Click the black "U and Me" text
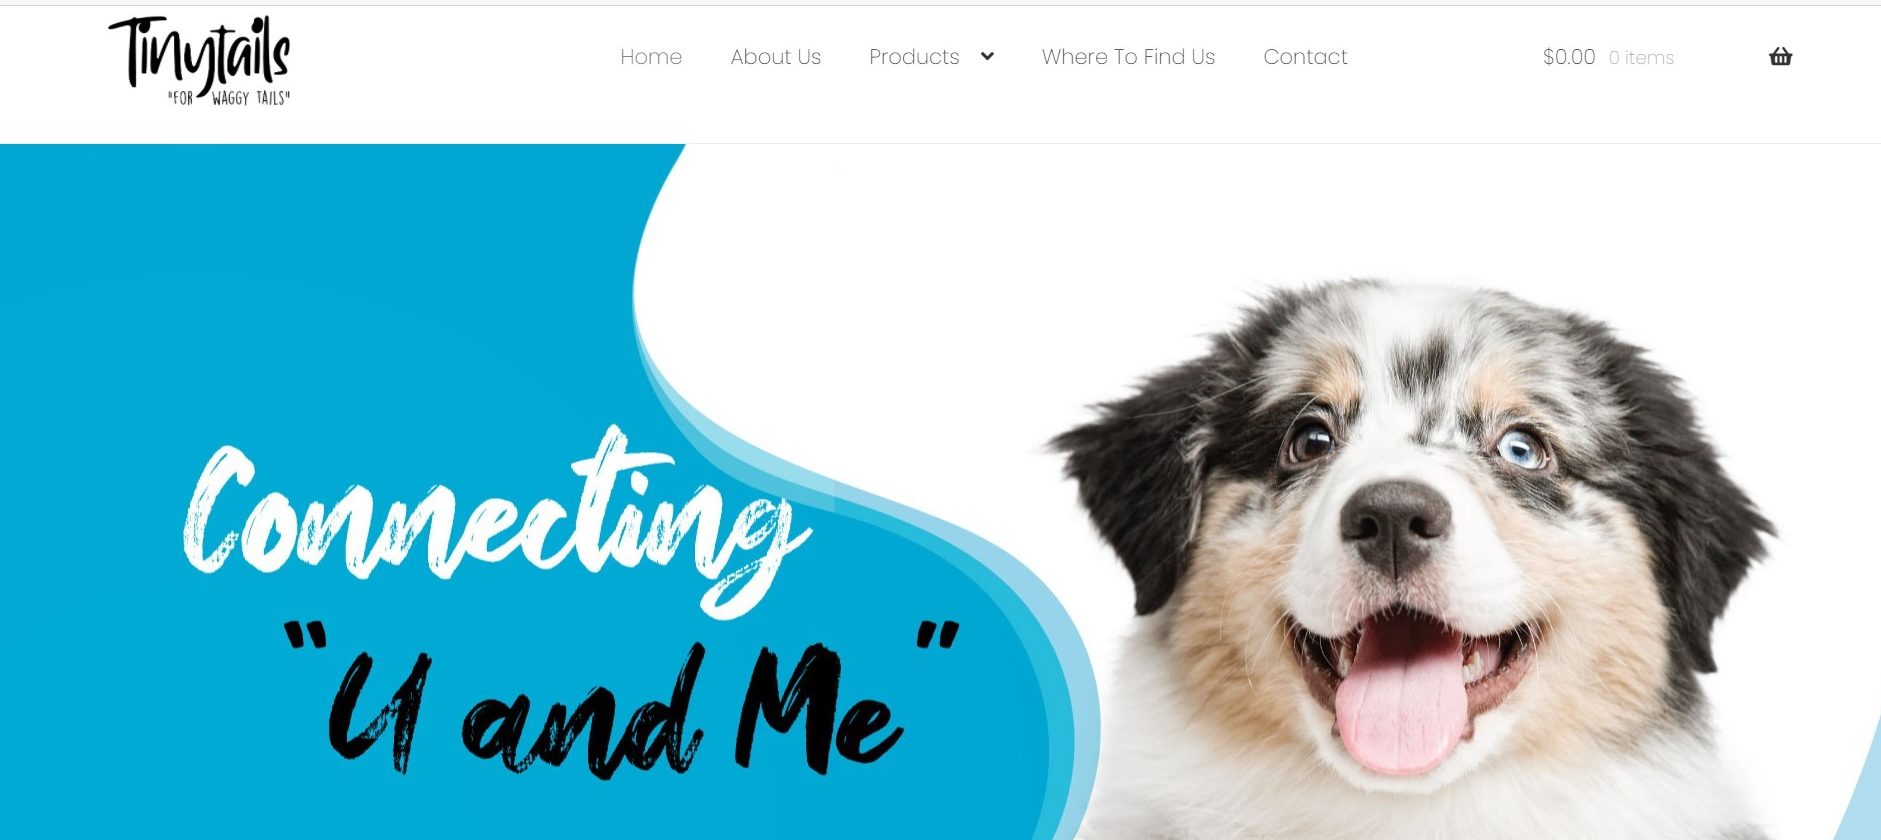 click(615, 712)
